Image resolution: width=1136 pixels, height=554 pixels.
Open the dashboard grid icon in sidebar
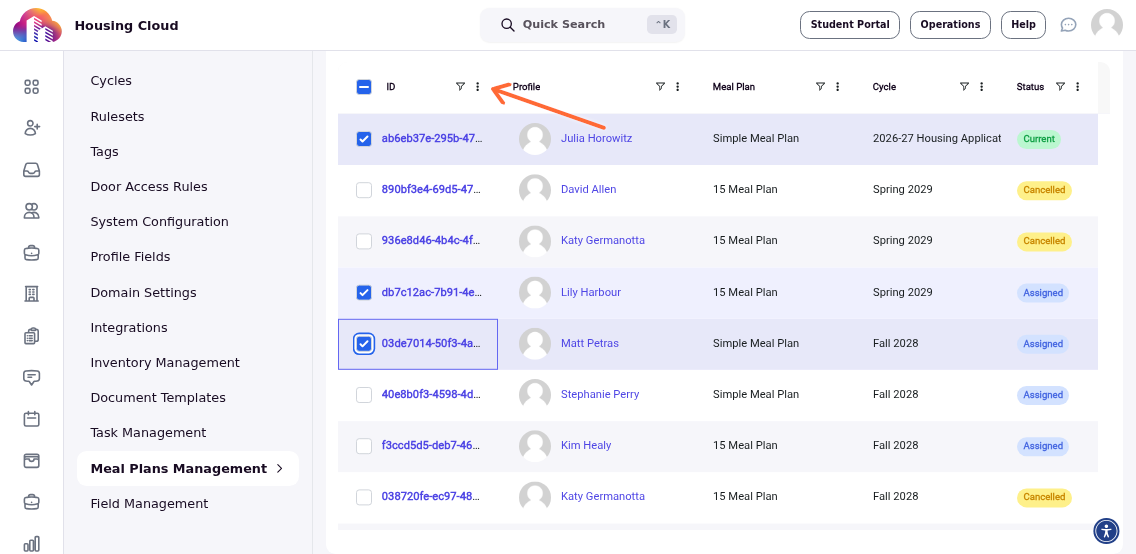pyautogui.click(x=31, y=87)
